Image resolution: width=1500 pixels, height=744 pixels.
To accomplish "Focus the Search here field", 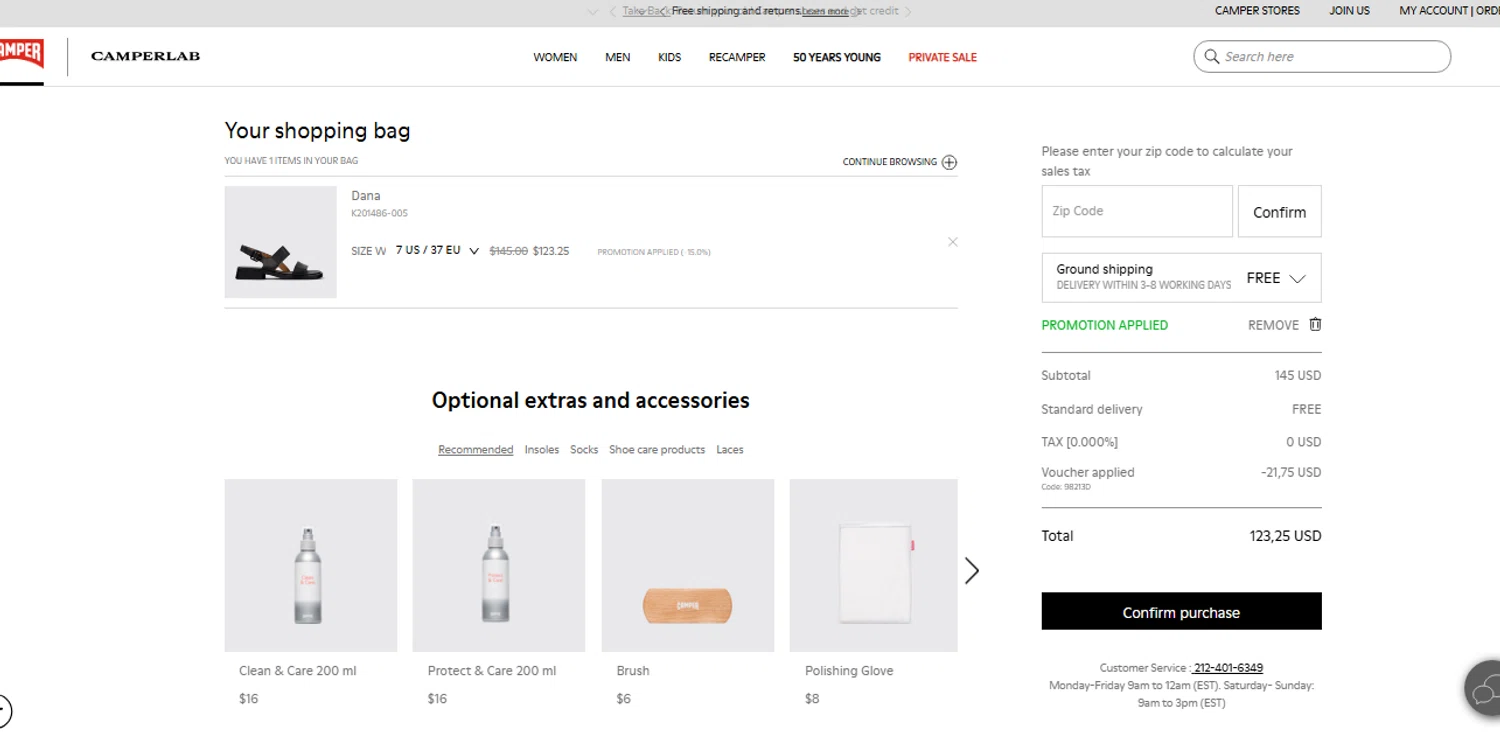I will click(1322, 57).
